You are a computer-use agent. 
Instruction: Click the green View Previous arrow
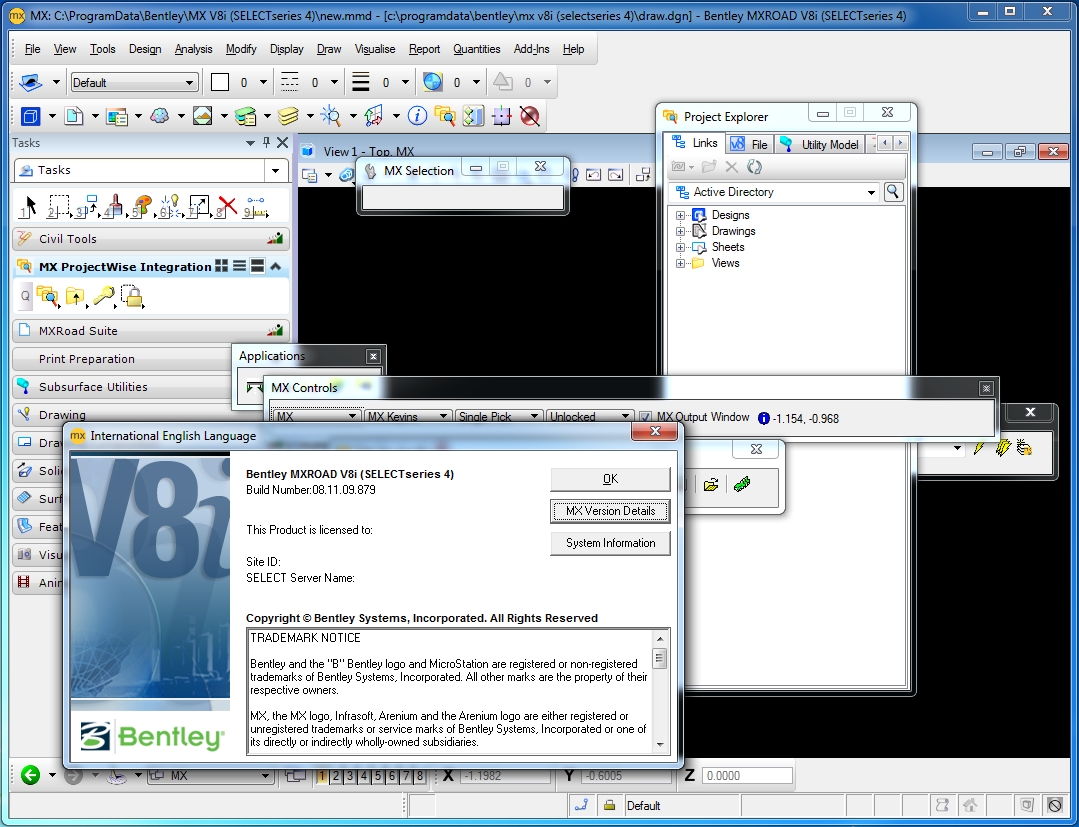pyautogui.click(x=30, y=775)
